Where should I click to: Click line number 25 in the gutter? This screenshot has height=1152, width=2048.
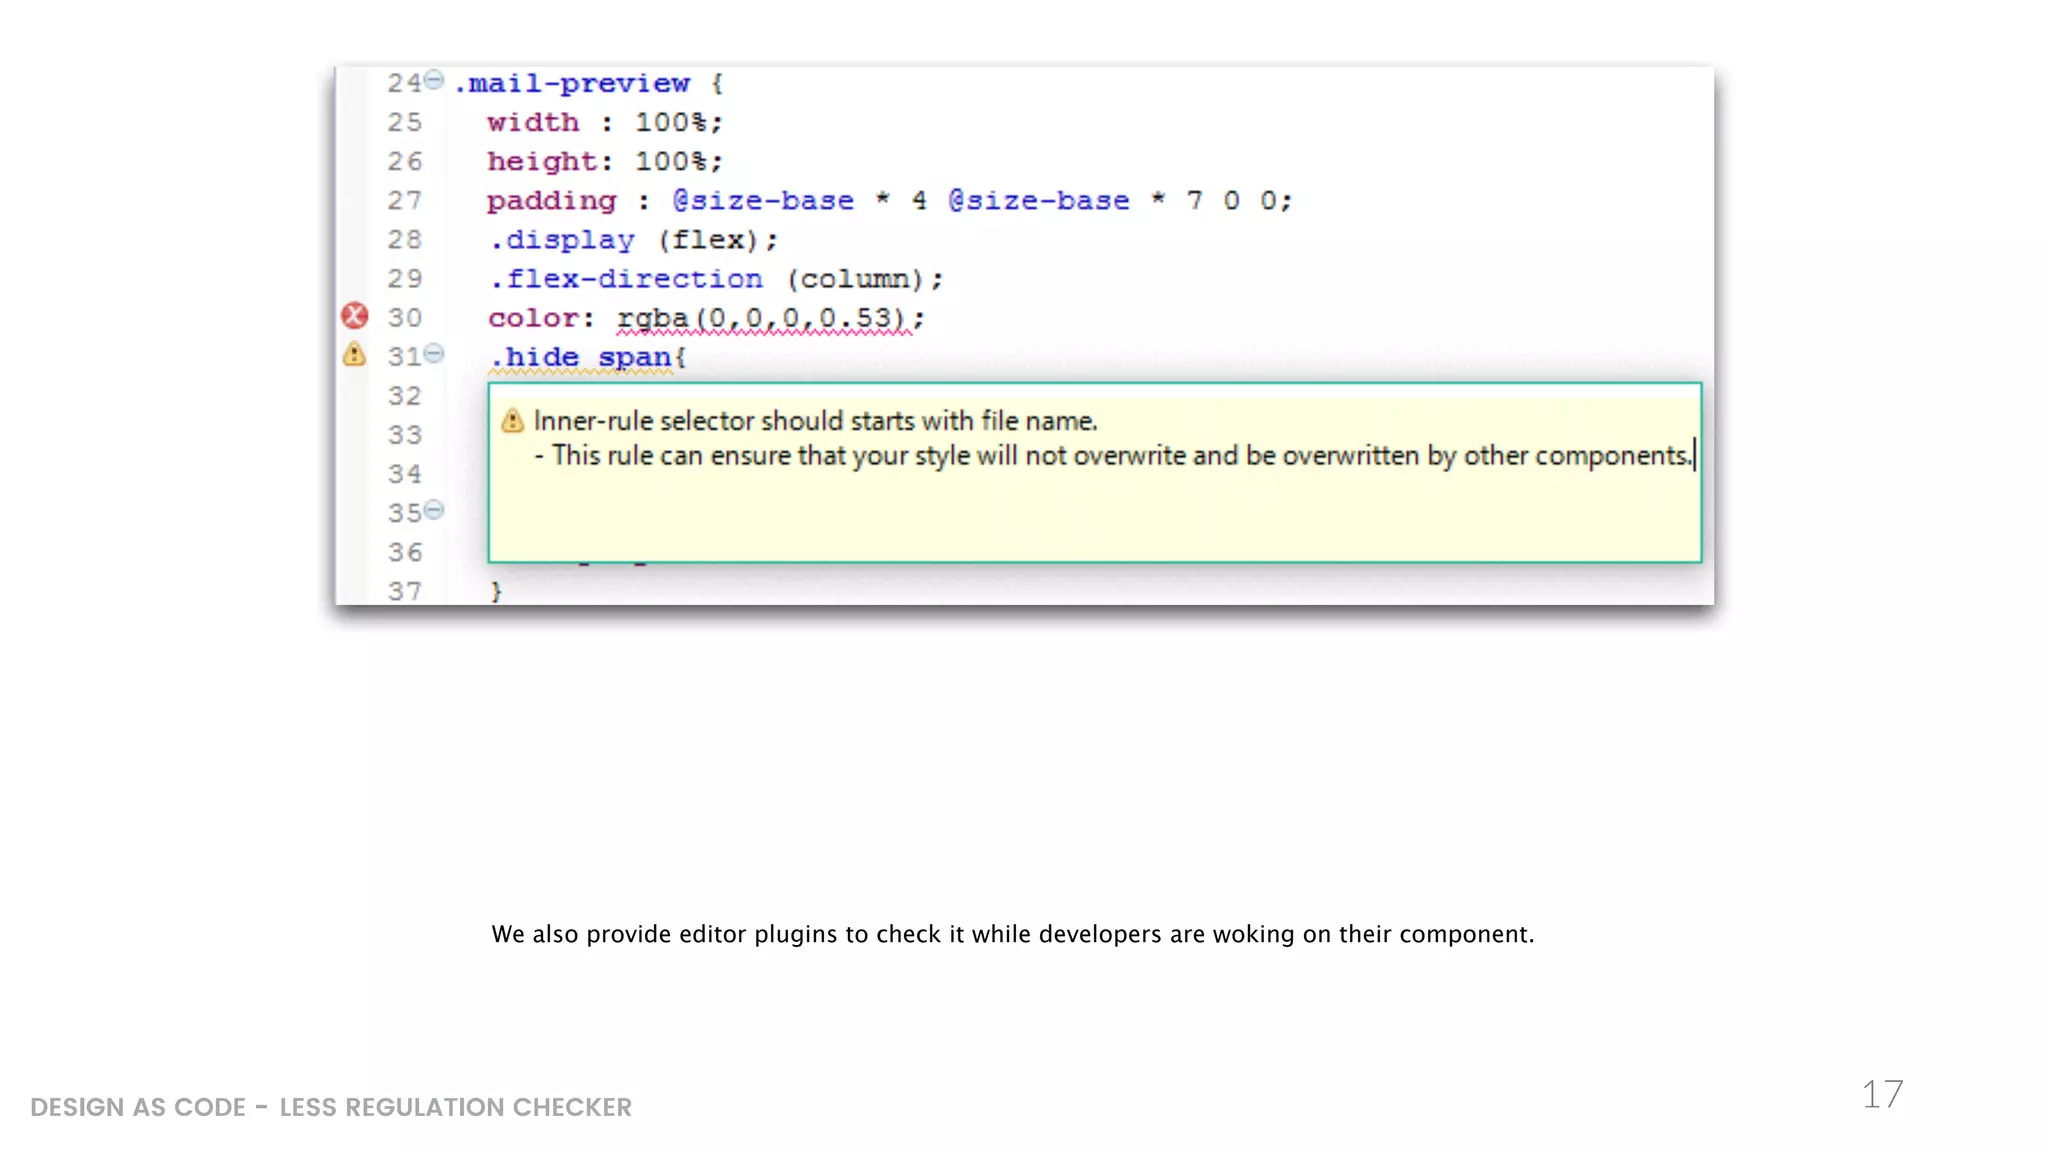click(x=404, y=122)
